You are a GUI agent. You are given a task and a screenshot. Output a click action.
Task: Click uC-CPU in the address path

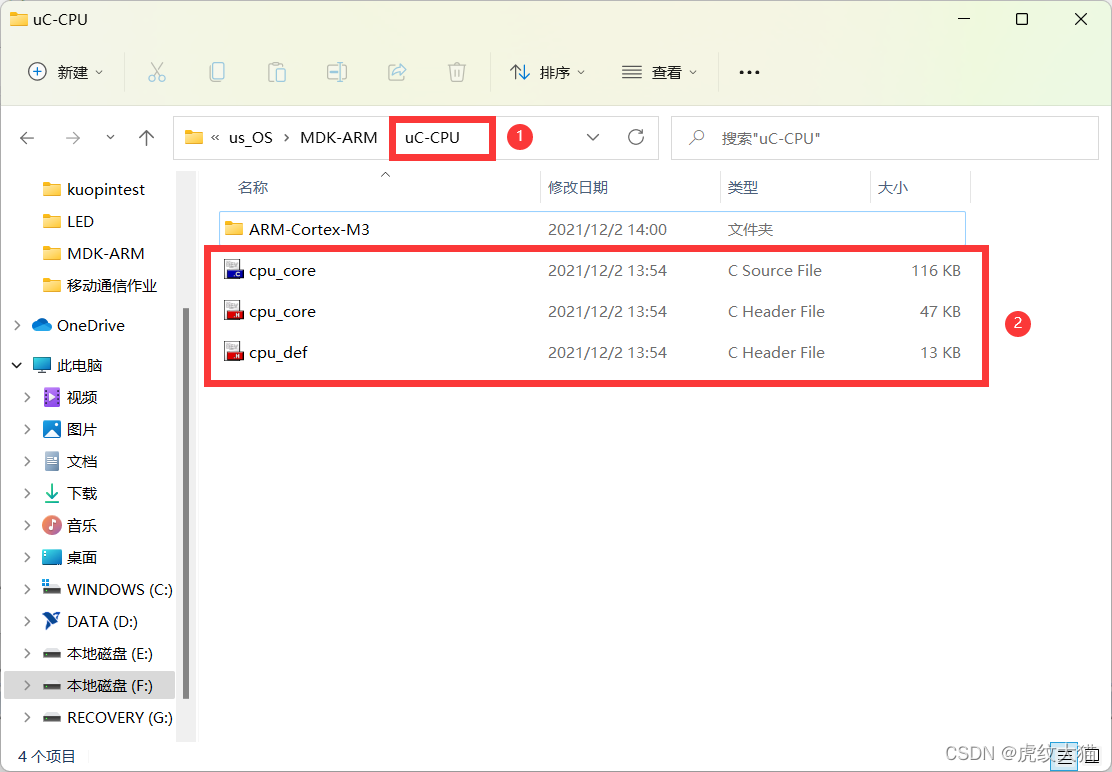click(432, 138)
